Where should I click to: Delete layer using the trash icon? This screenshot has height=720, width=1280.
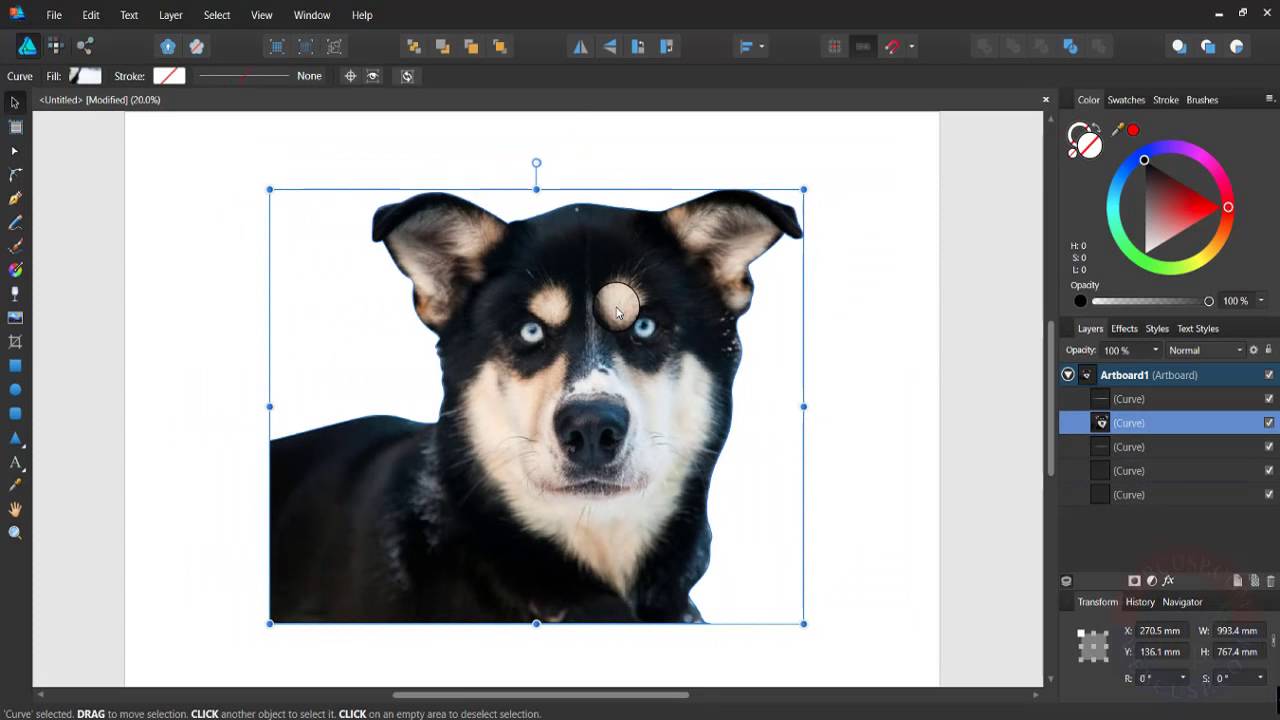(1271, 581)
